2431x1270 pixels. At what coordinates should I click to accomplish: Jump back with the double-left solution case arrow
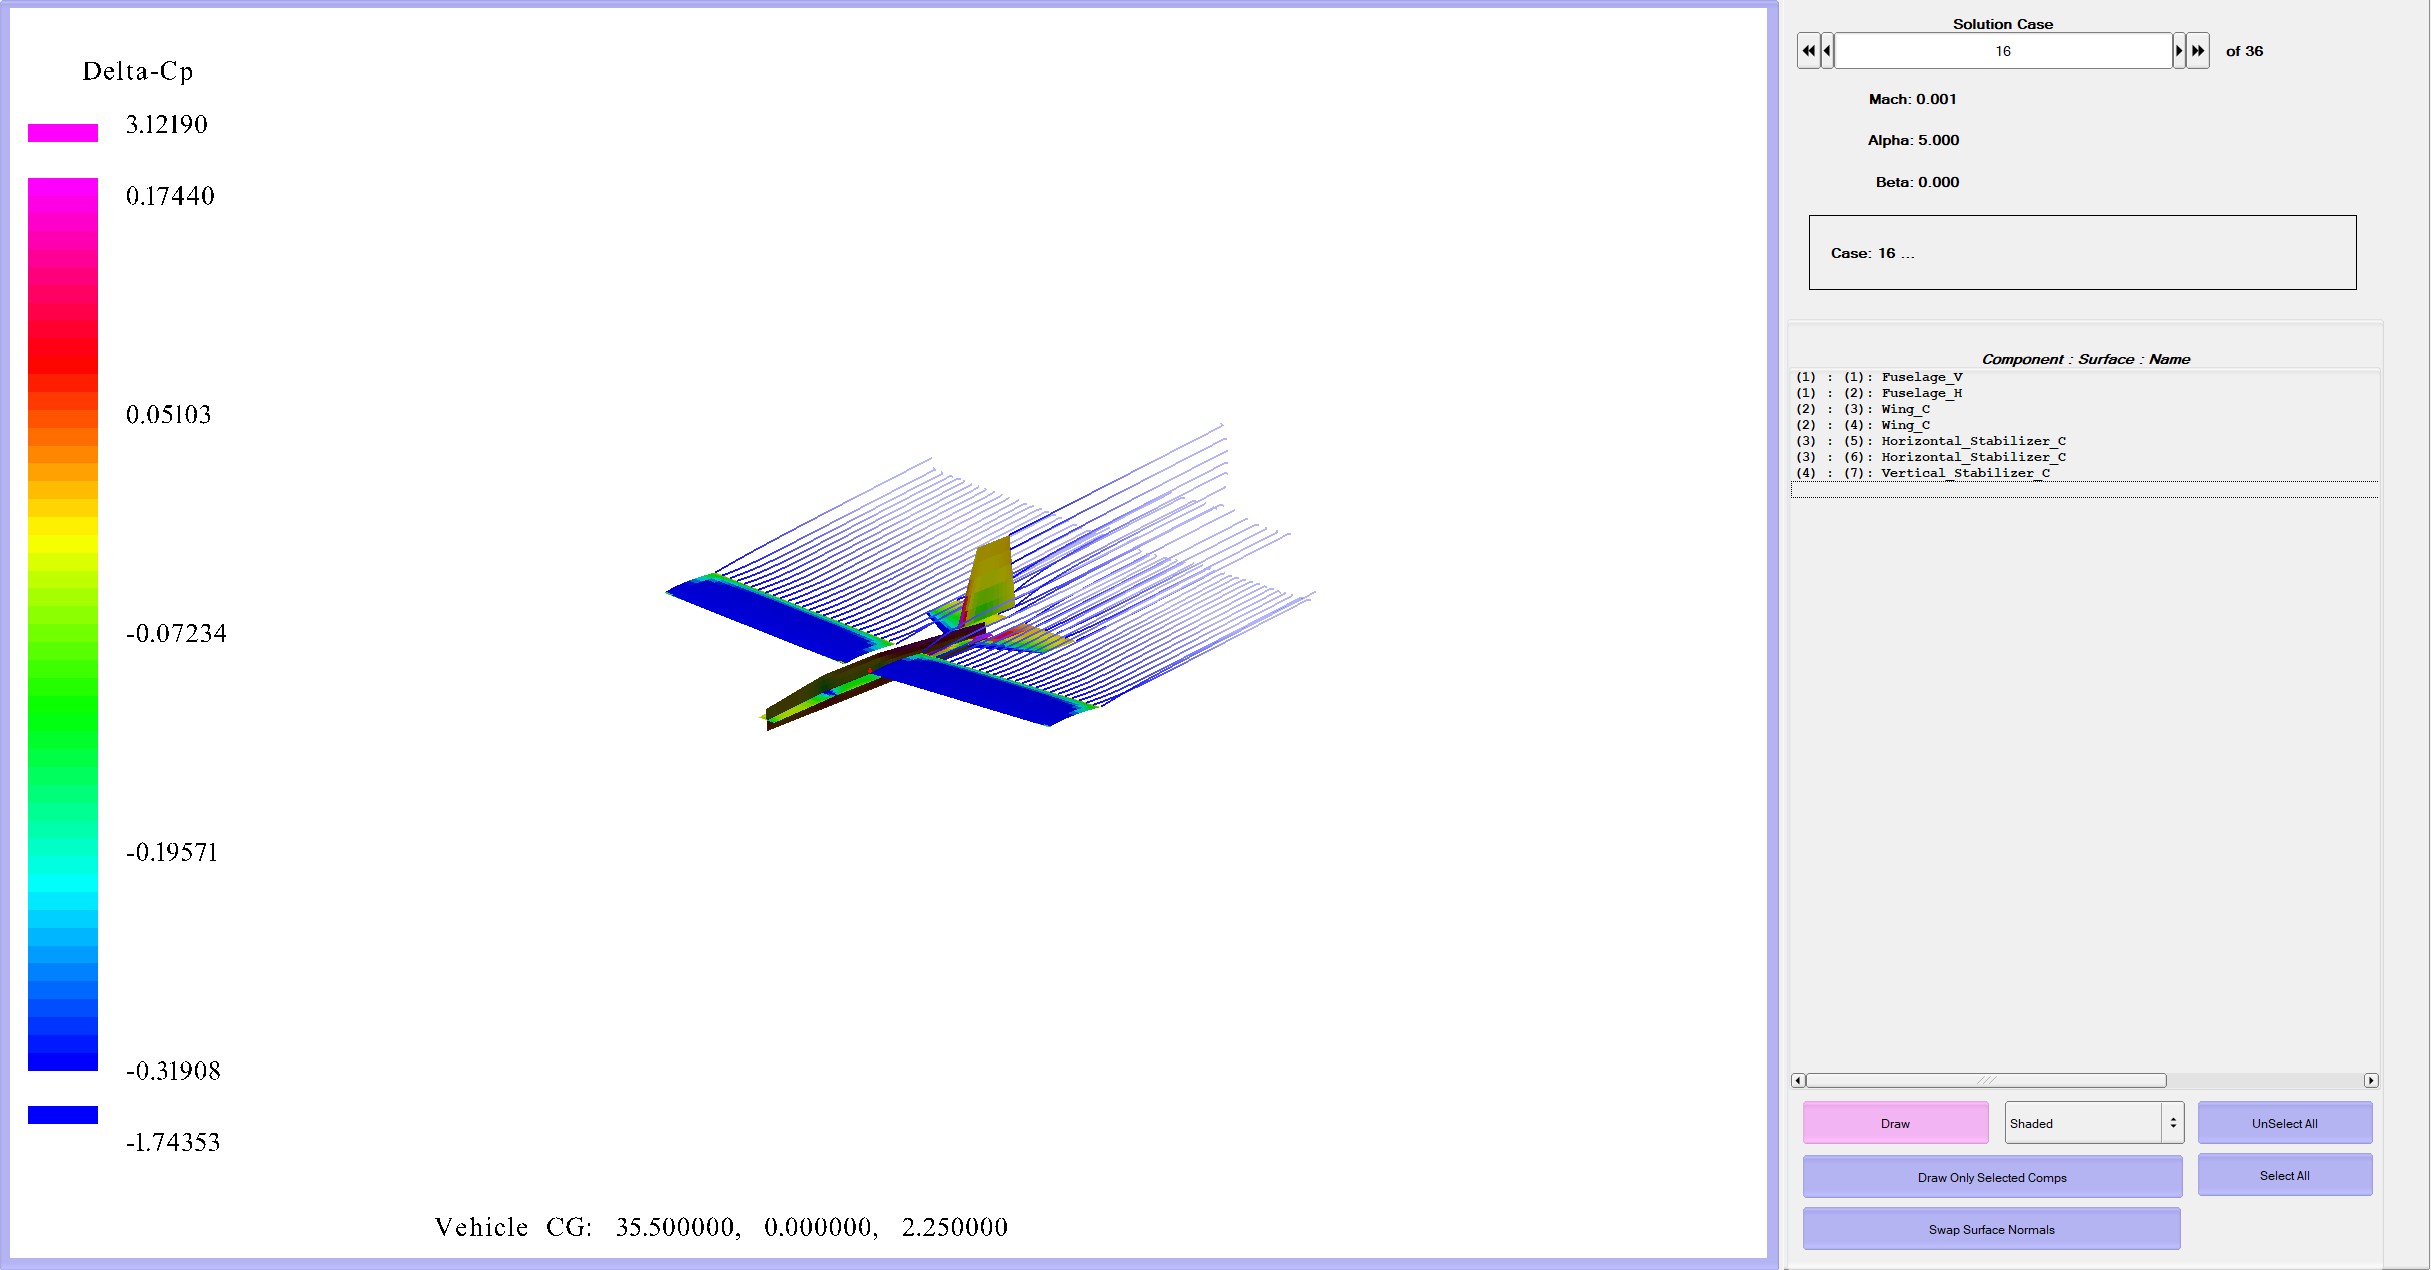pos(1808,51)
